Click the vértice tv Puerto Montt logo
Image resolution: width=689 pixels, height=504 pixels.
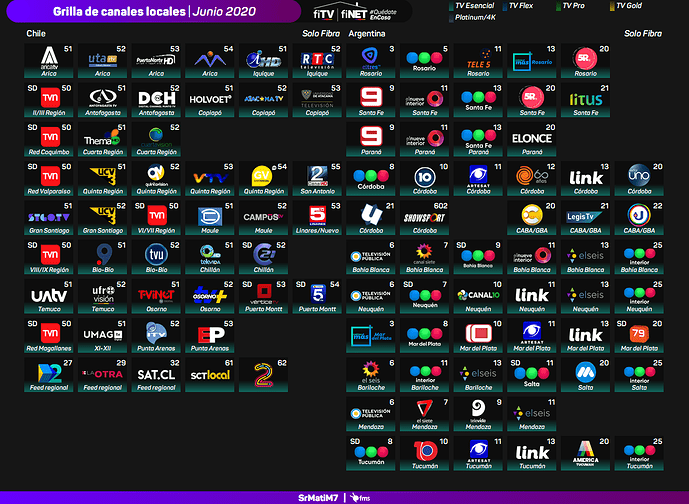pos(264,294)
